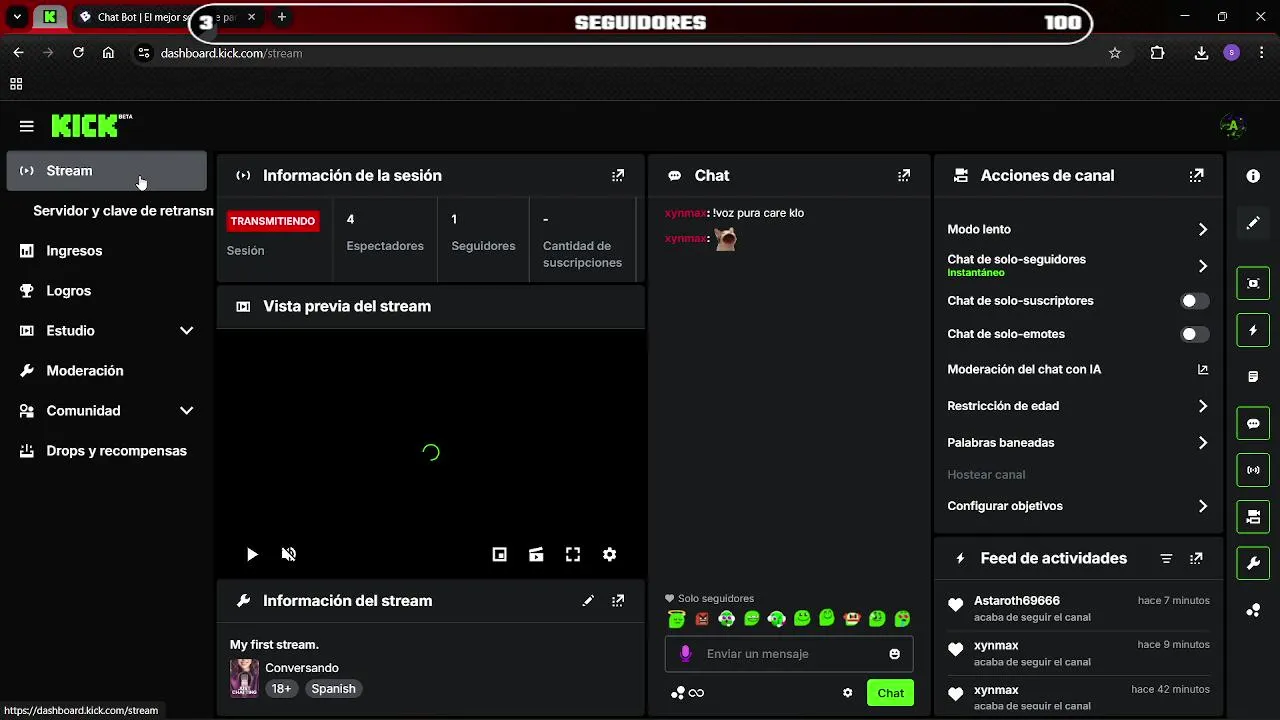Viewport: 1280px width, 720px height.
Task: Toggle the stream preview widget icon in sidebar
Action: click(x=1253, y=283)
